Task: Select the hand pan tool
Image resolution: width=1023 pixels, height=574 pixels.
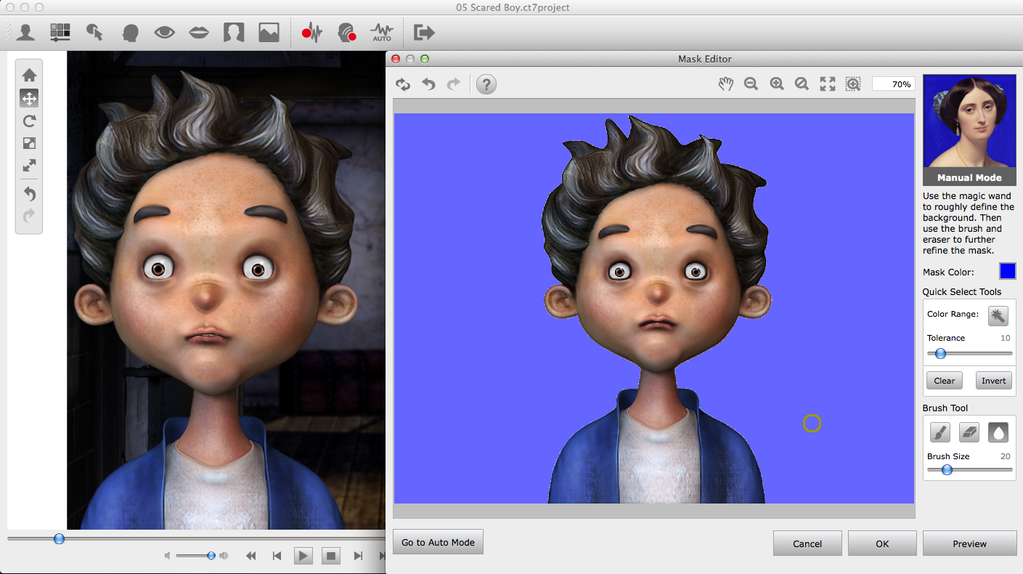Action: (x=725, y=83)
